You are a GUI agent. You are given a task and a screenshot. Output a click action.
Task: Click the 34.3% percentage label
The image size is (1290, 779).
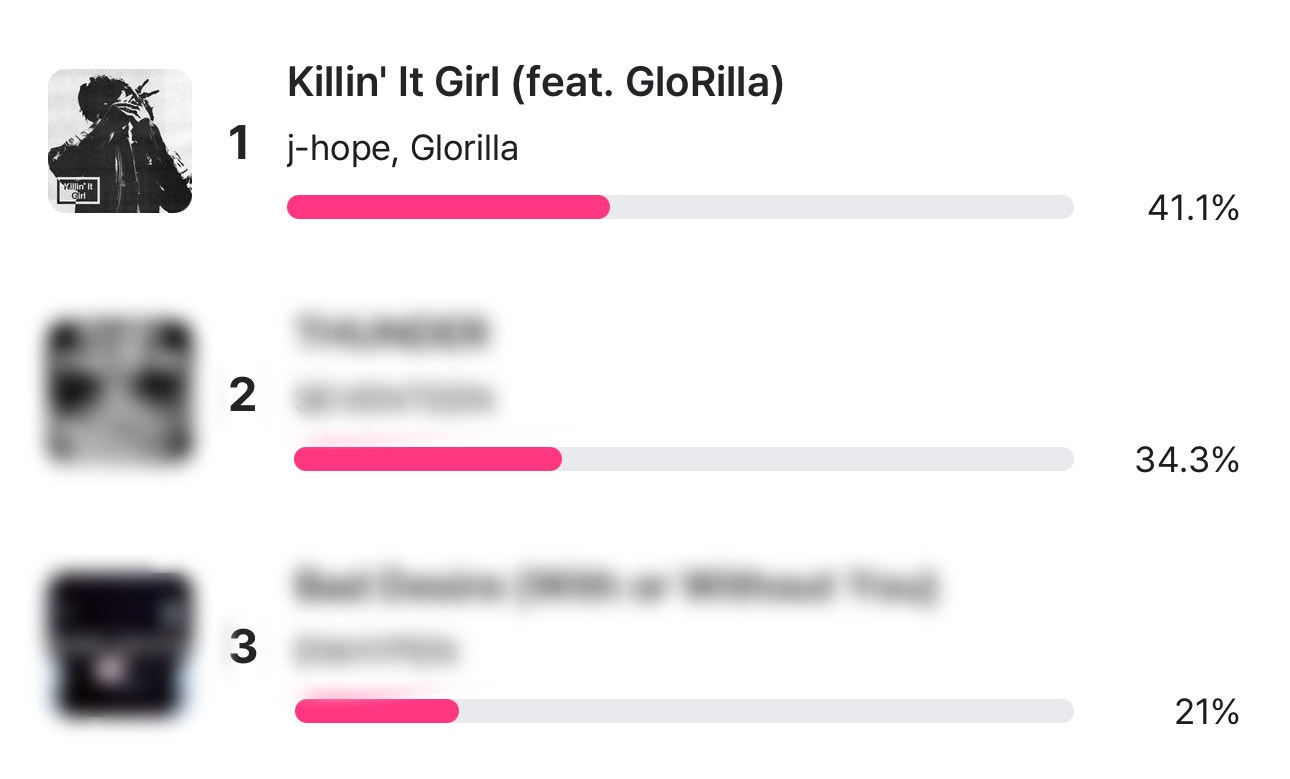tap(1189, 460)
